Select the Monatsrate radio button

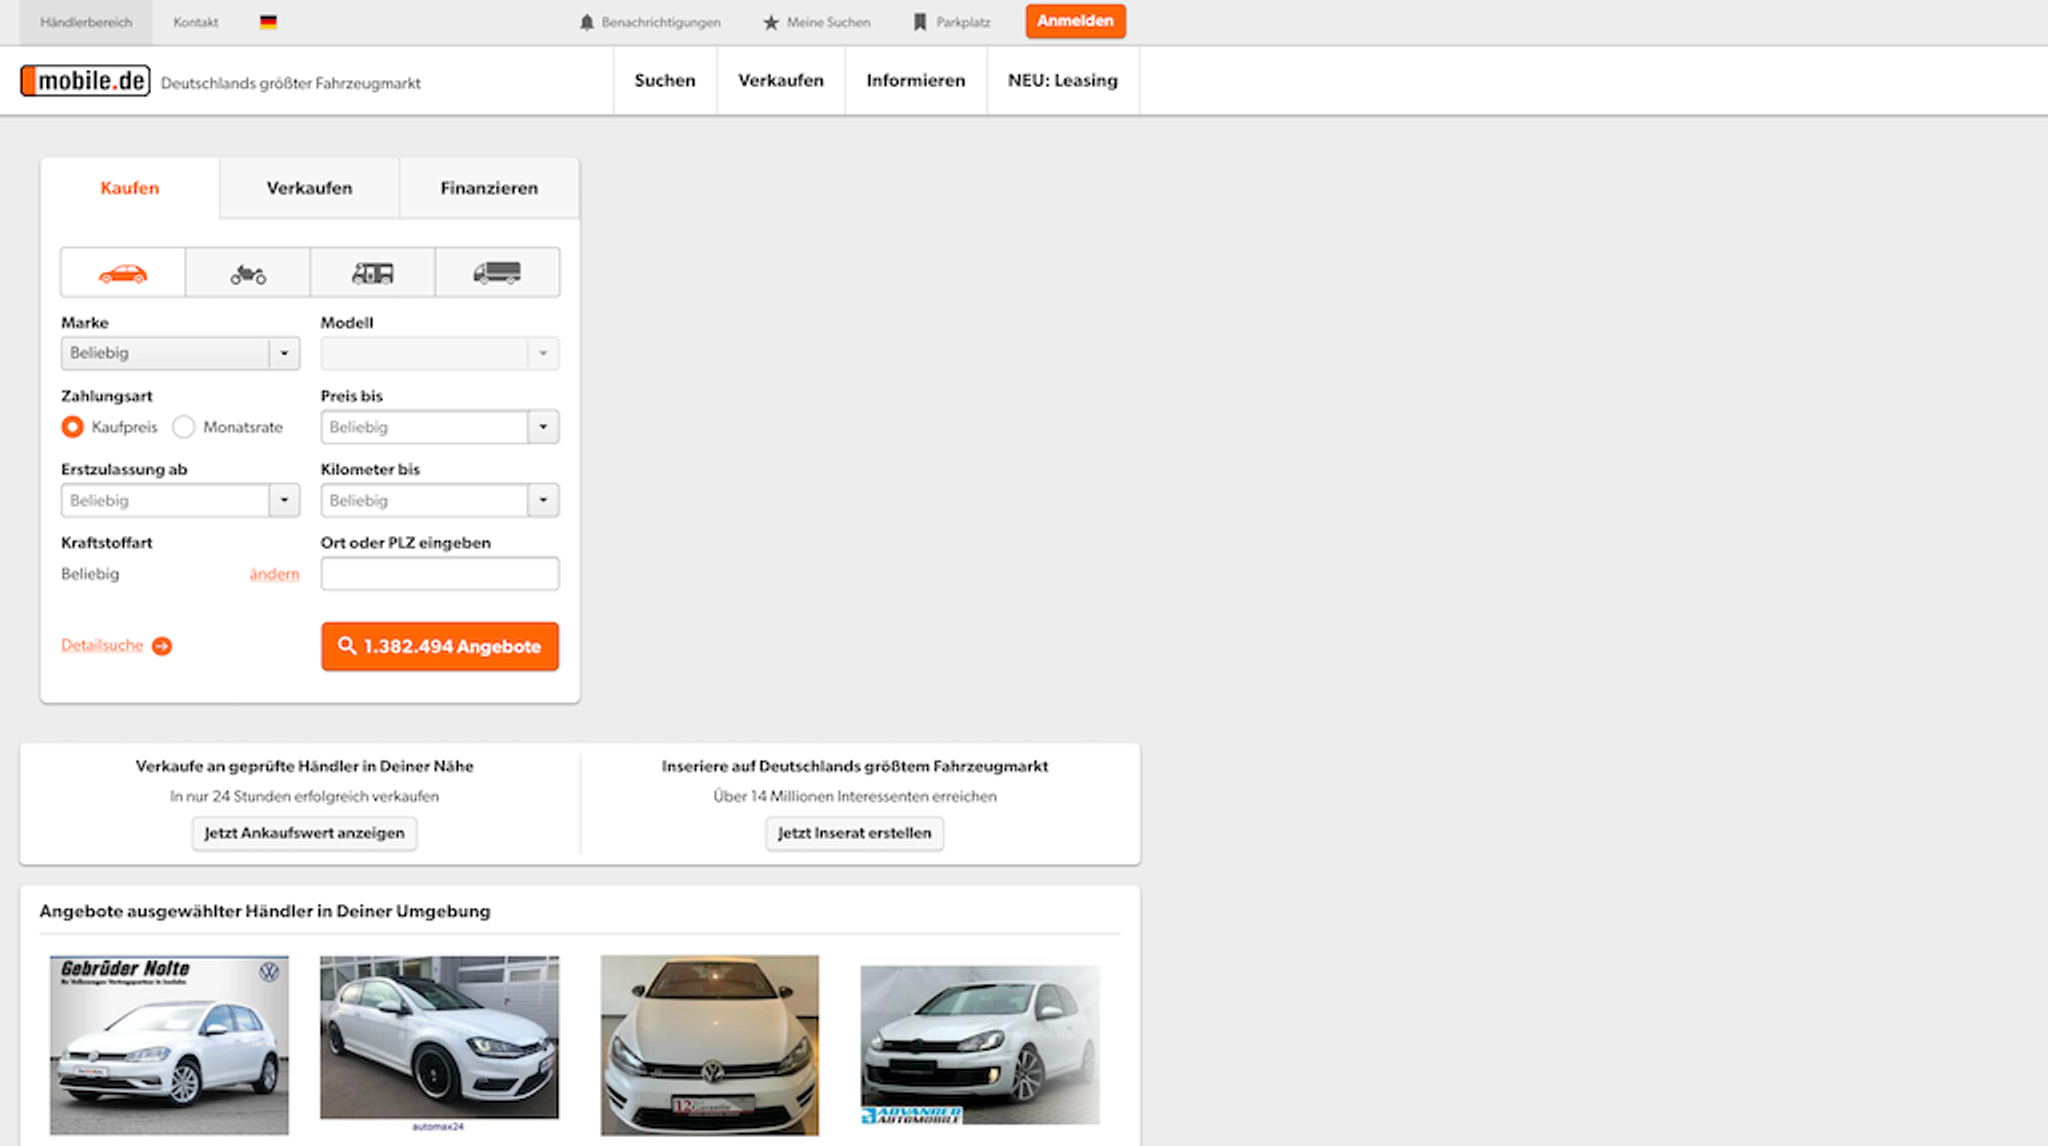click(184, 427)
